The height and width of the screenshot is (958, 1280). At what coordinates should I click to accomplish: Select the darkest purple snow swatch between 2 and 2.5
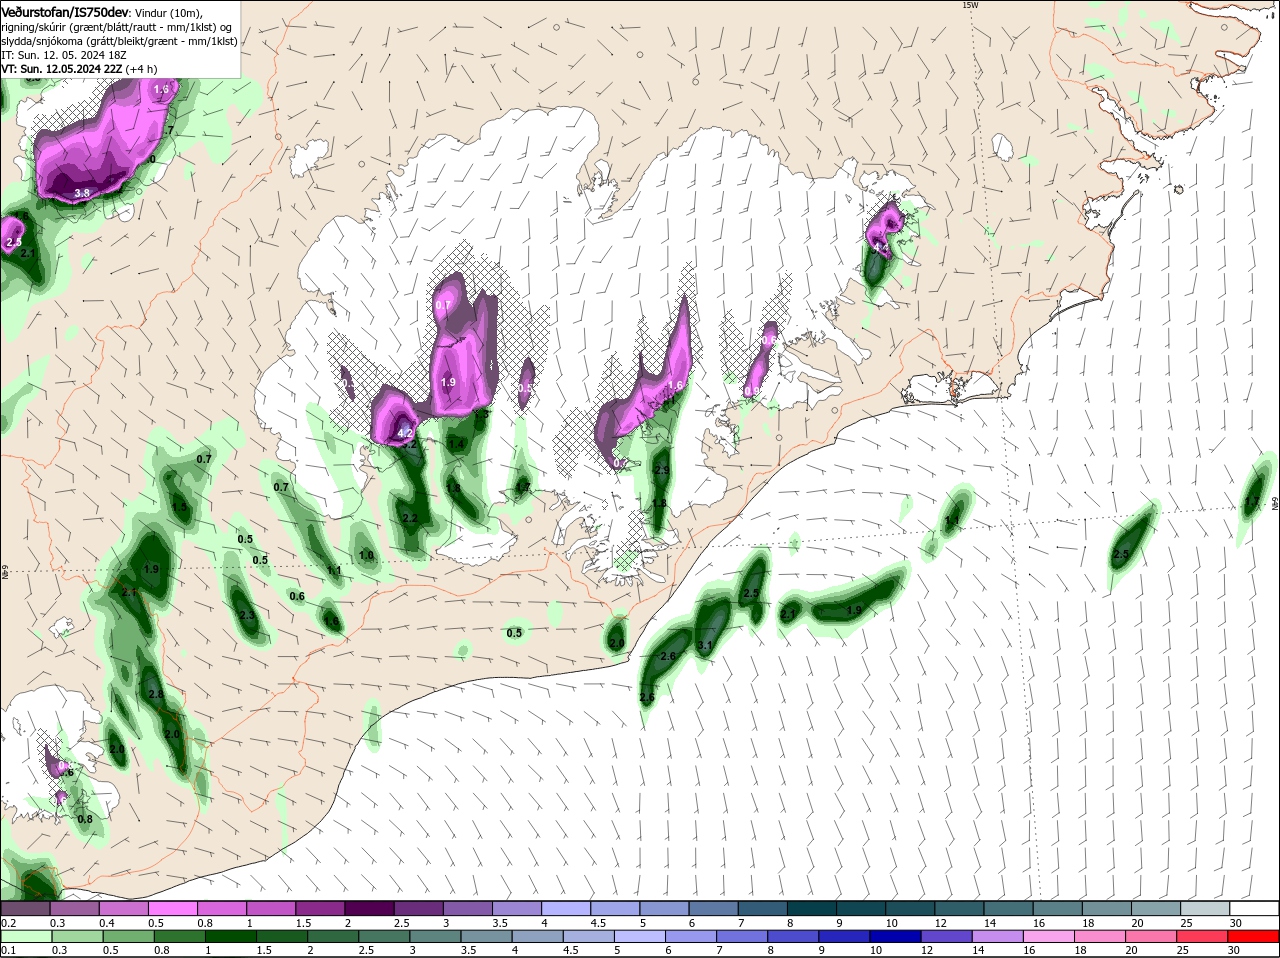[369, 909]
